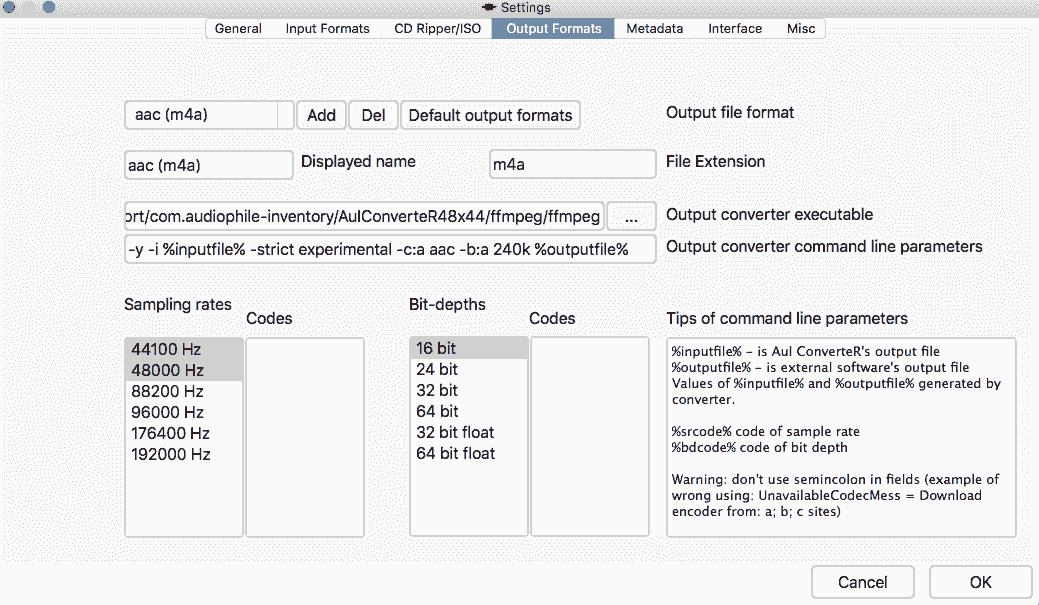Select 16 bit depth
1039x605 pixels.
tap(468, 348)
